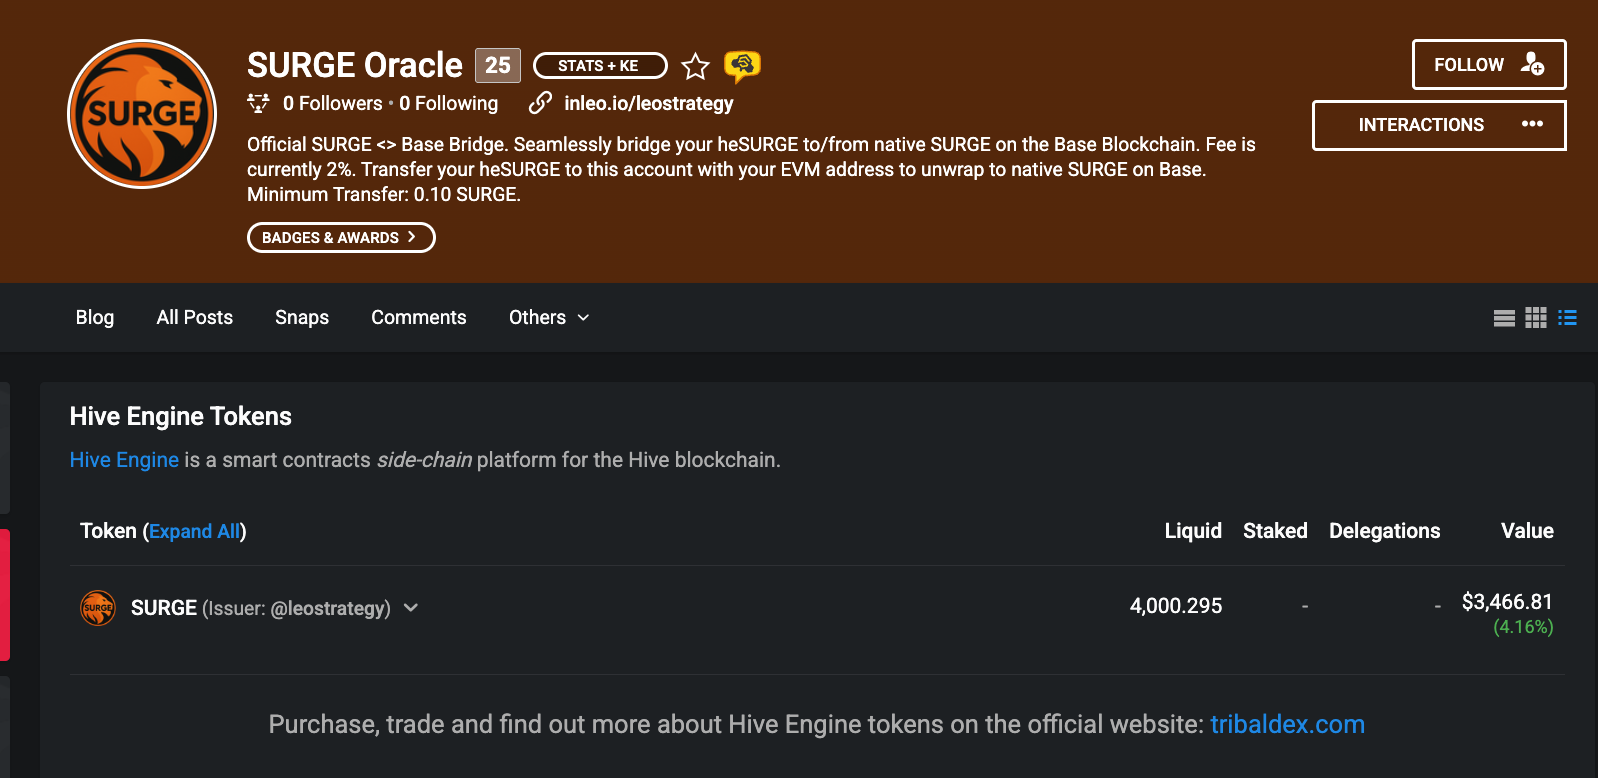1598x778 pixels.
Task: Click the followers network icon
Action: (258, 103)
